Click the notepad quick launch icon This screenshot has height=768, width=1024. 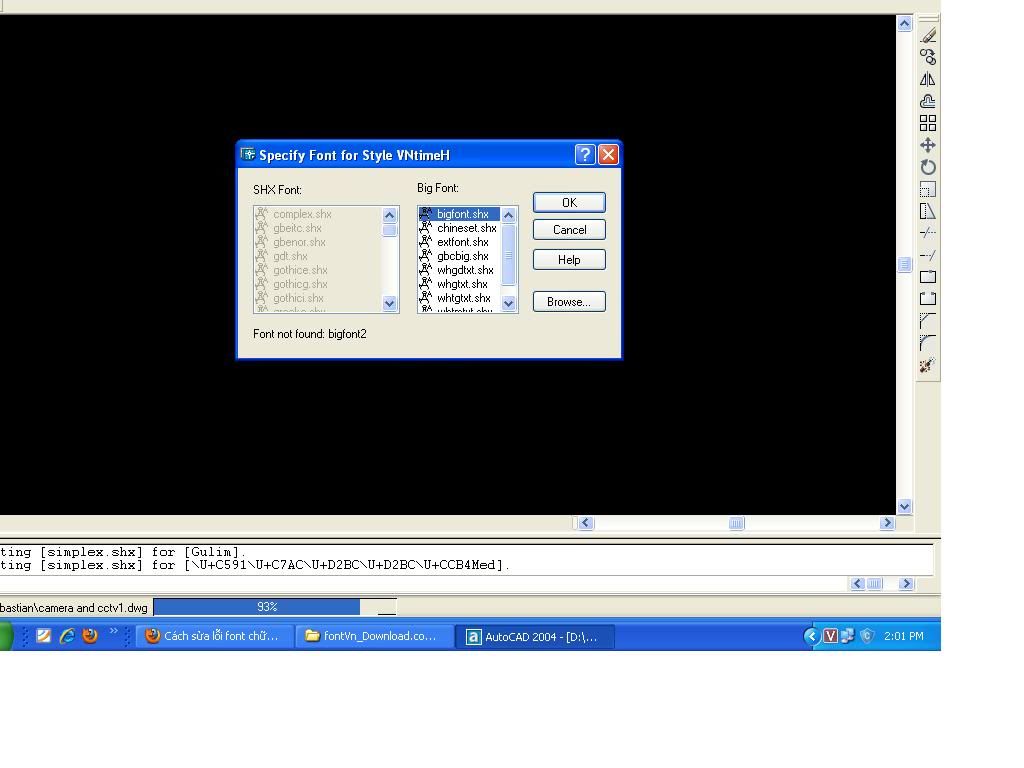tap(43, 635)
